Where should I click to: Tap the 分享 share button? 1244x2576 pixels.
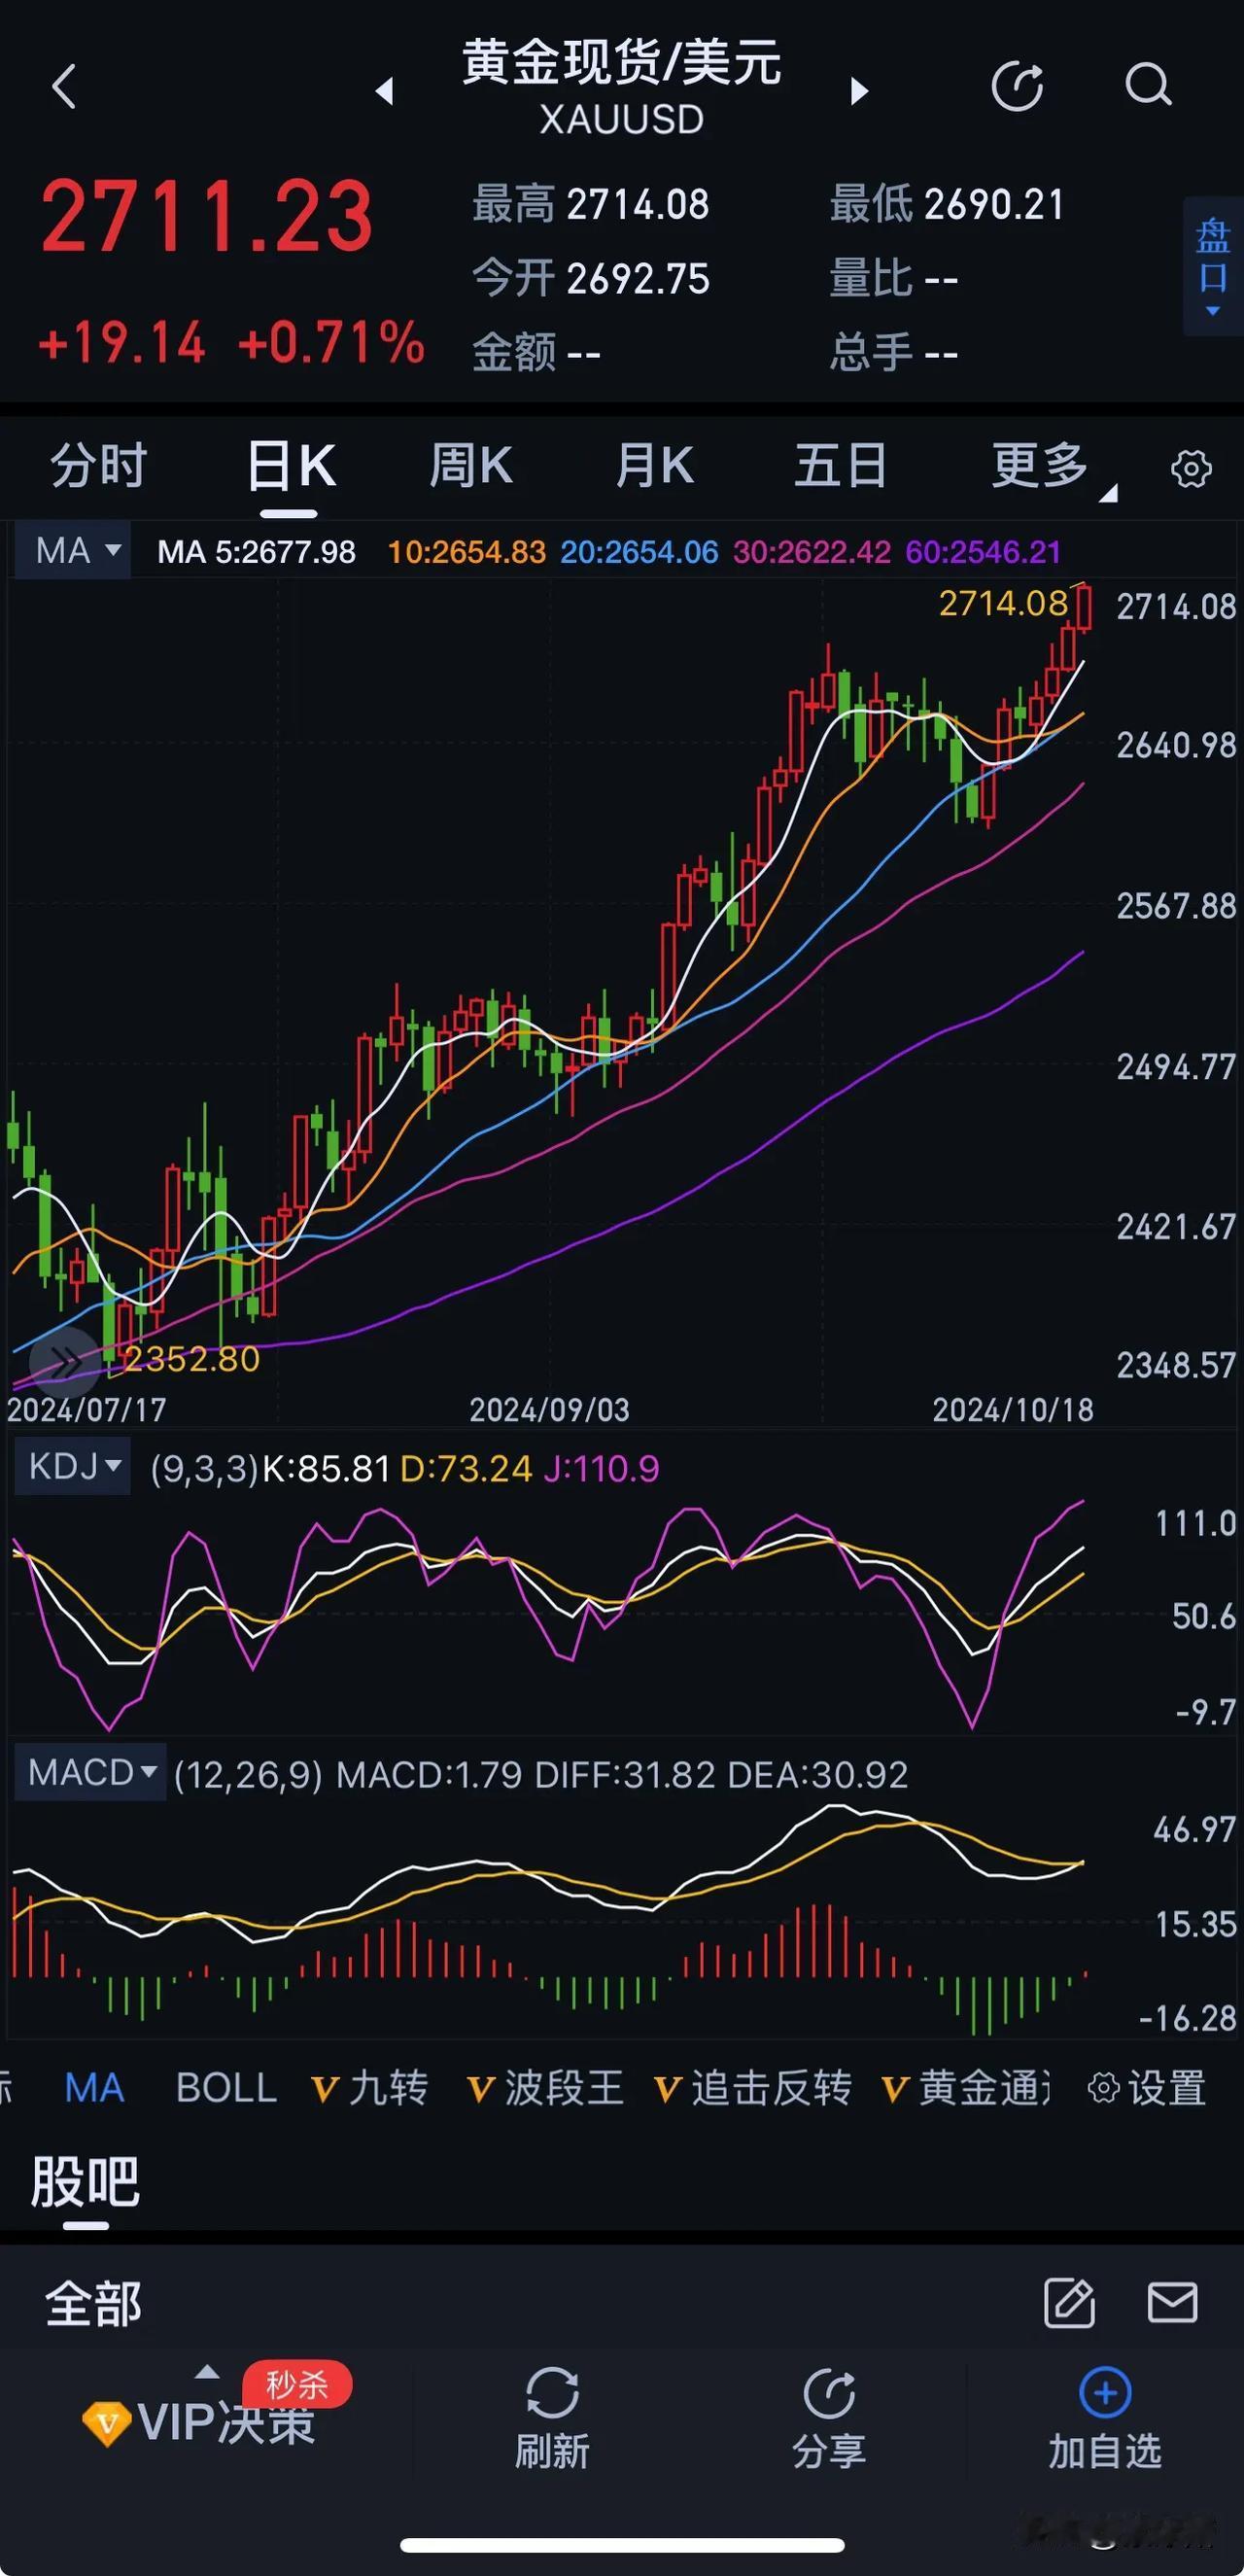coord(829,2418)
